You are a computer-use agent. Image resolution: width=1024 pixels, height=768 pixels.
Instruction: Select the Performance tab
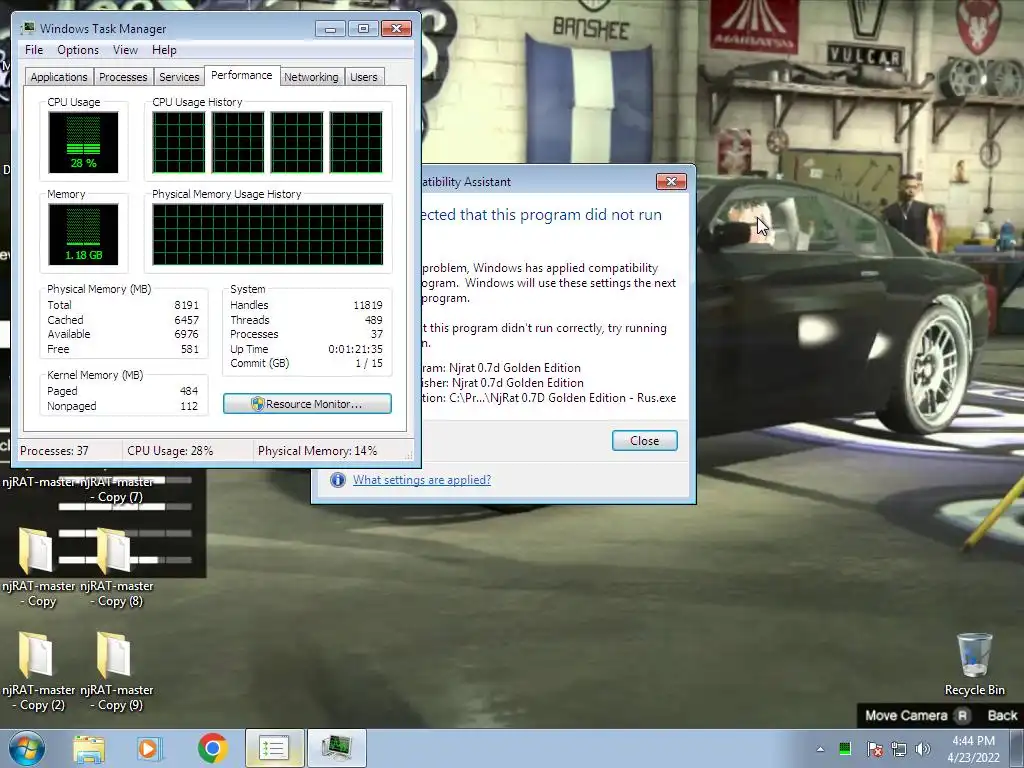(x=242, y=75)
